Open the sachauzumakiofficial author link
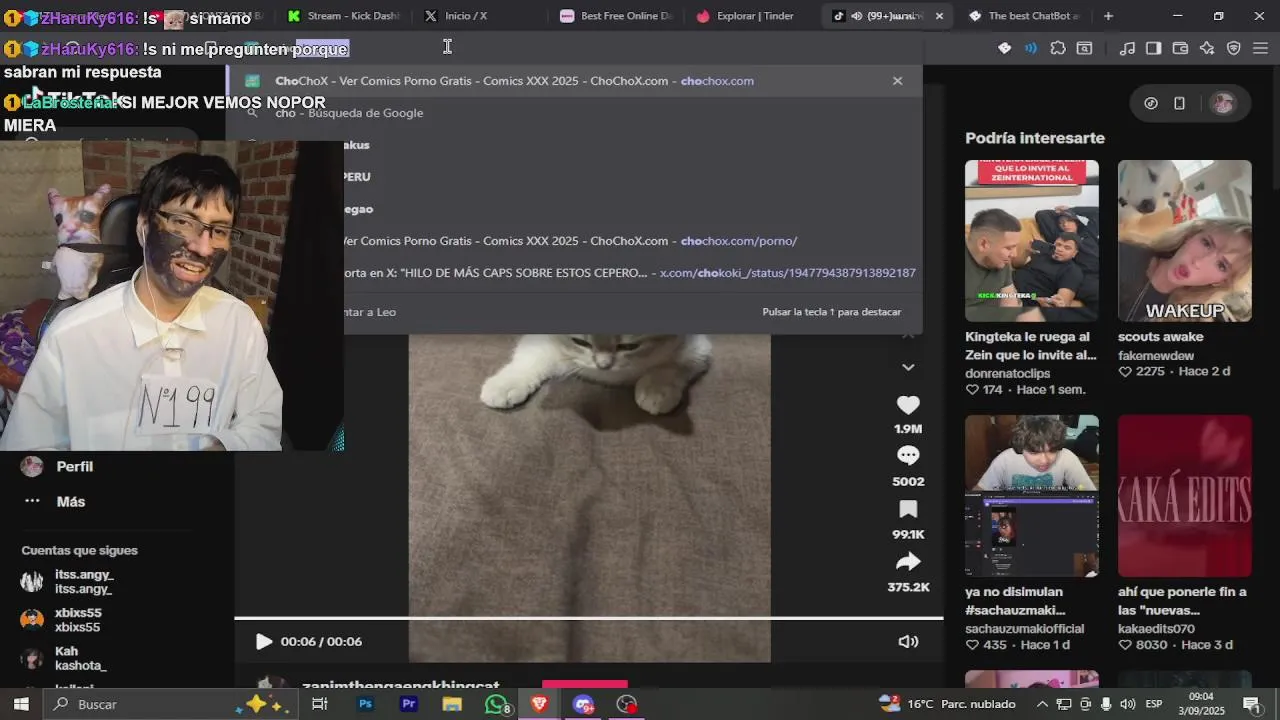Viewport: 1280px width, 720px height. tap(1024, 629)
